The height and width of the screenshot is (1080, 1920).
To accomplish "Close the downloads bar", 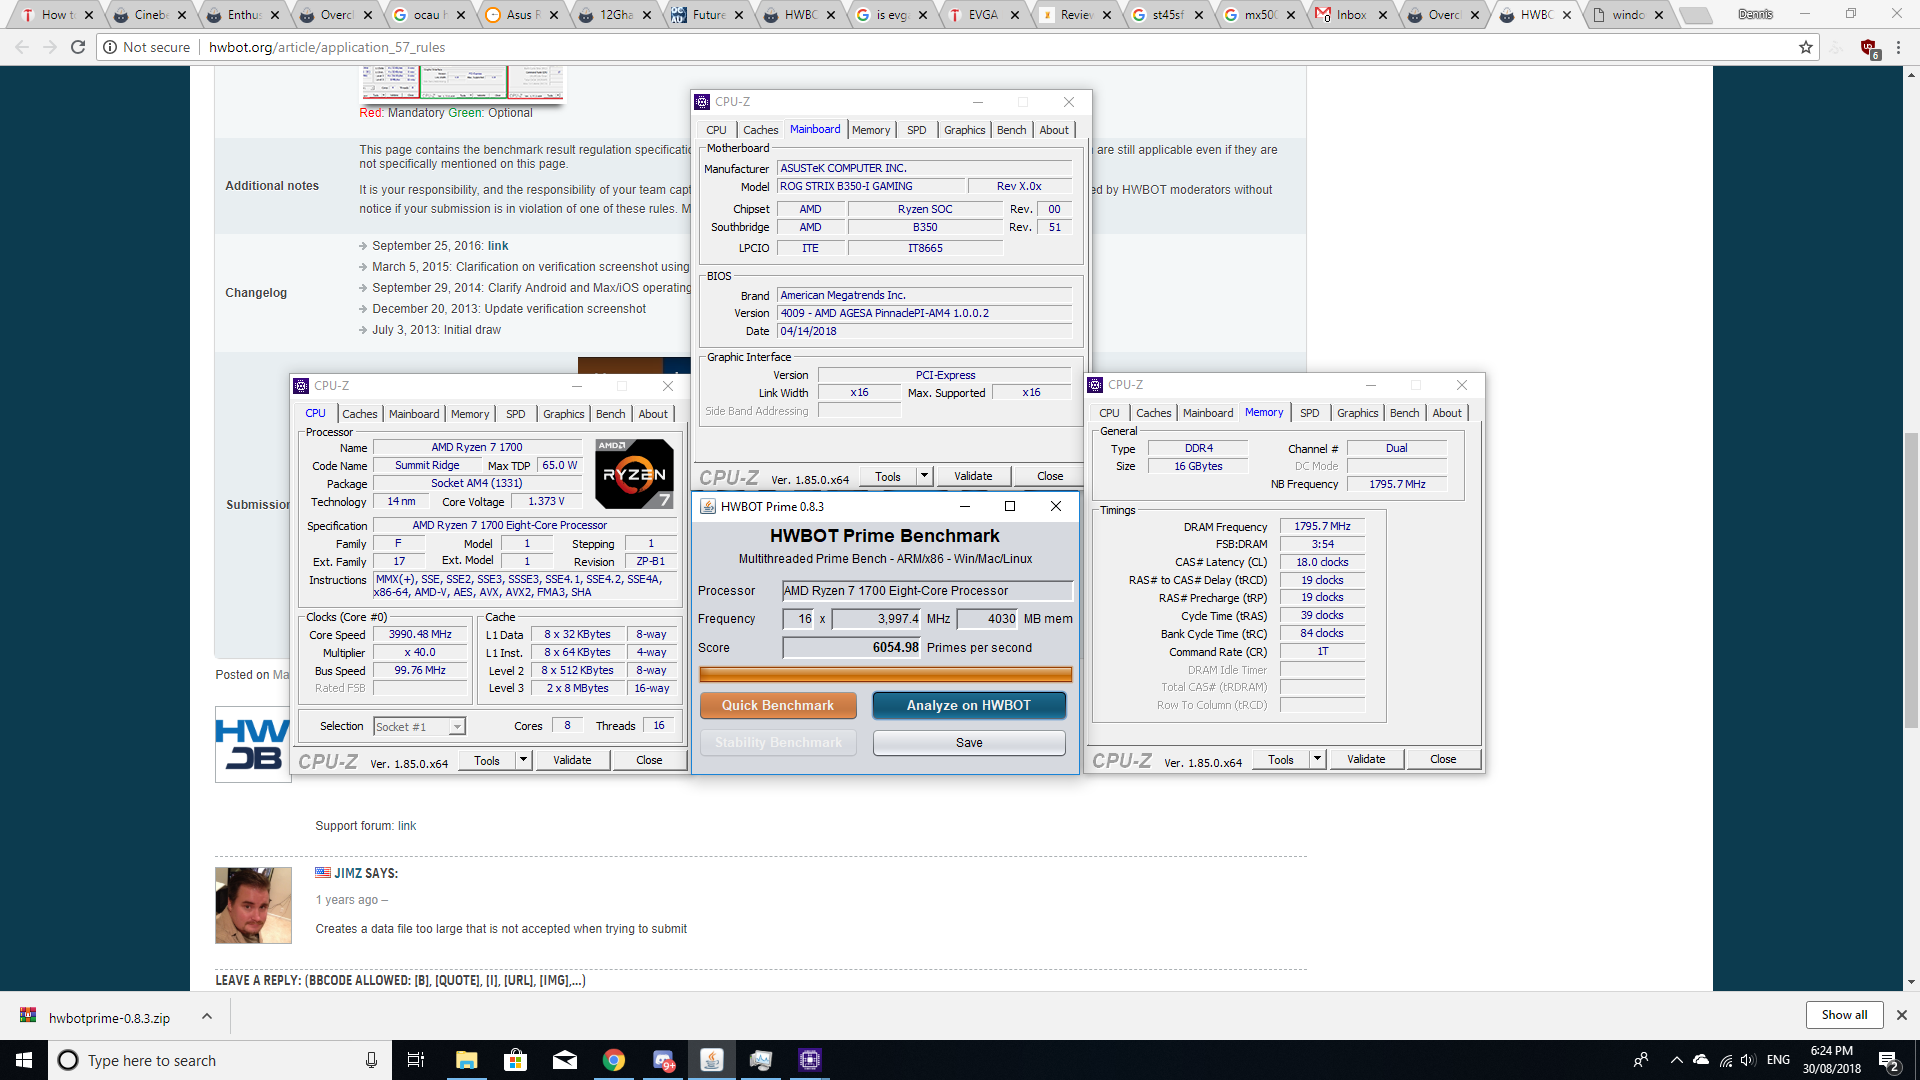I will tap(1902, 1015).
